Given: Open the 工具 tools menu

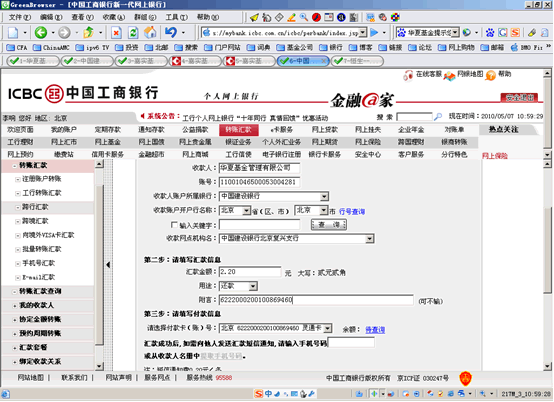Looking at the screenshot, I should [177, 17].
